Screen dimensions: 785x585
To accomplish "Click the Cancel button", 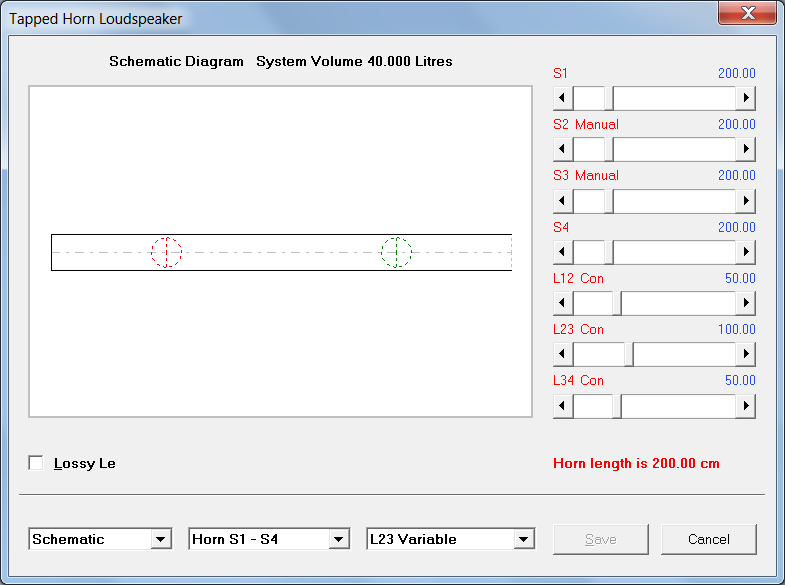I will coord(708,539).
